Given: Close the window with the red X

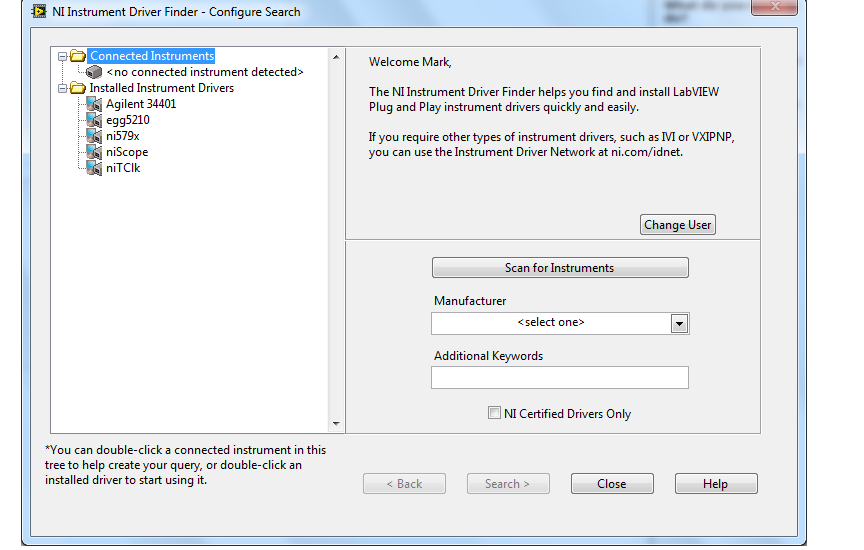Looking at the screenshot, I should pos(774,7).
